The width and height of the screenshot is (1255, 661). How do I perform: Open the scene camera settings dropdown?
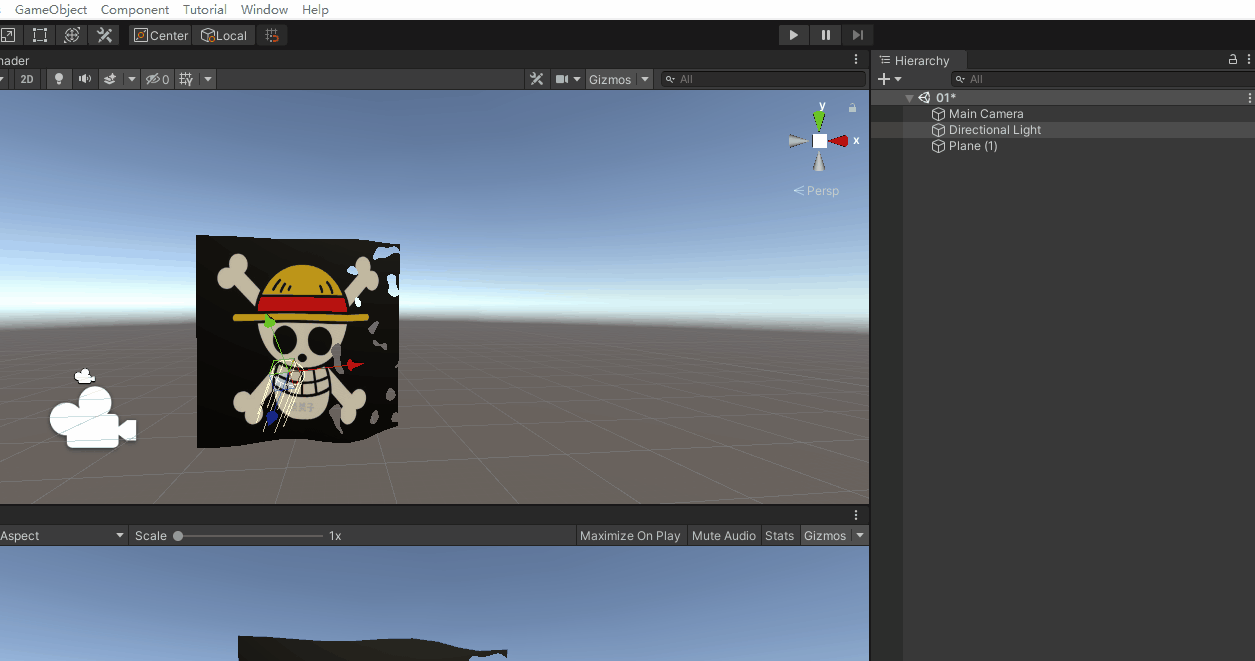pyautogui.click(x=568, y=79)
